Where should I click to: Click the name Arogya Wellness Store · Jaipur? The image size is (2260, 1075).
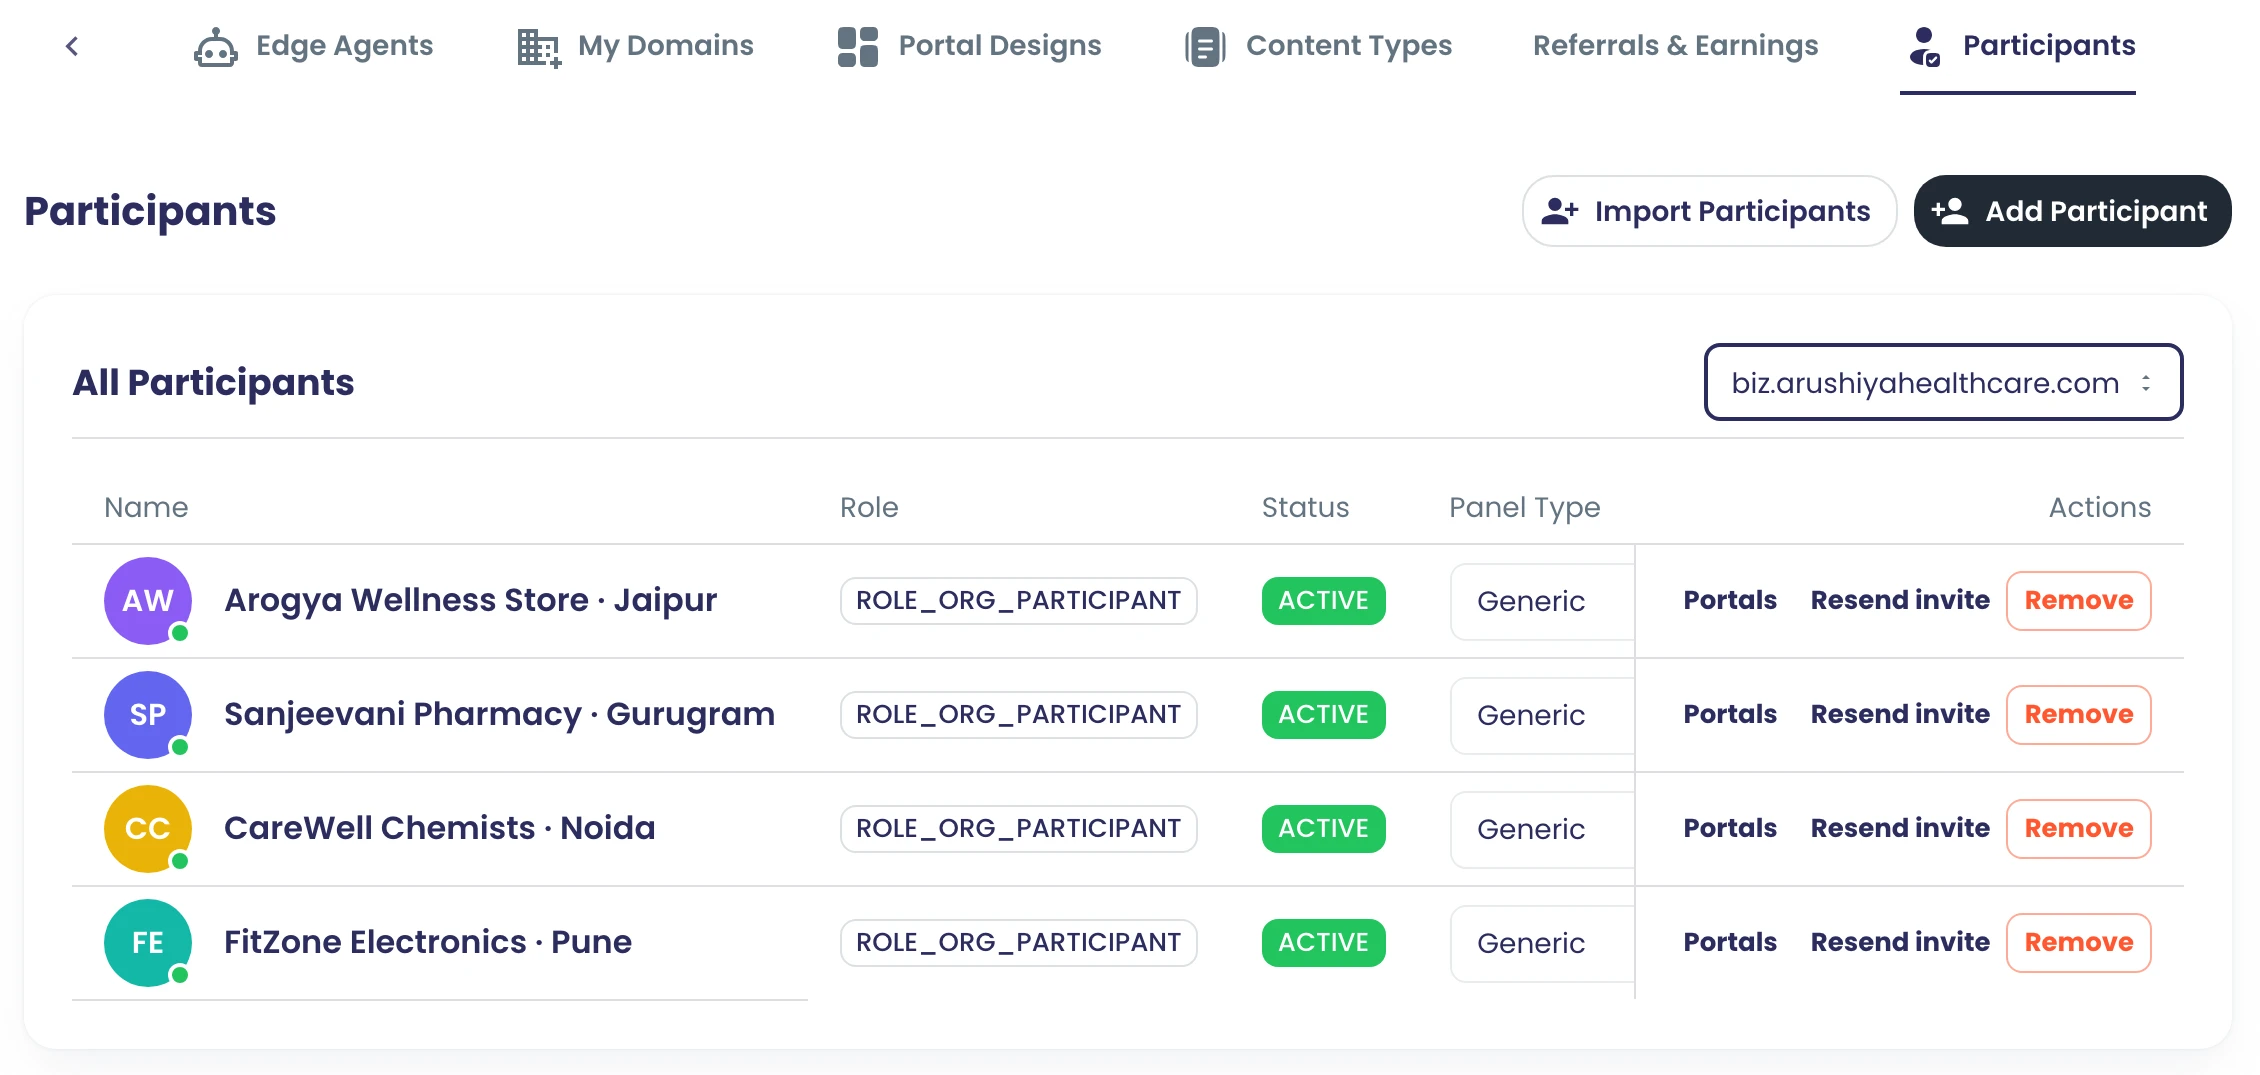point(470,600)
